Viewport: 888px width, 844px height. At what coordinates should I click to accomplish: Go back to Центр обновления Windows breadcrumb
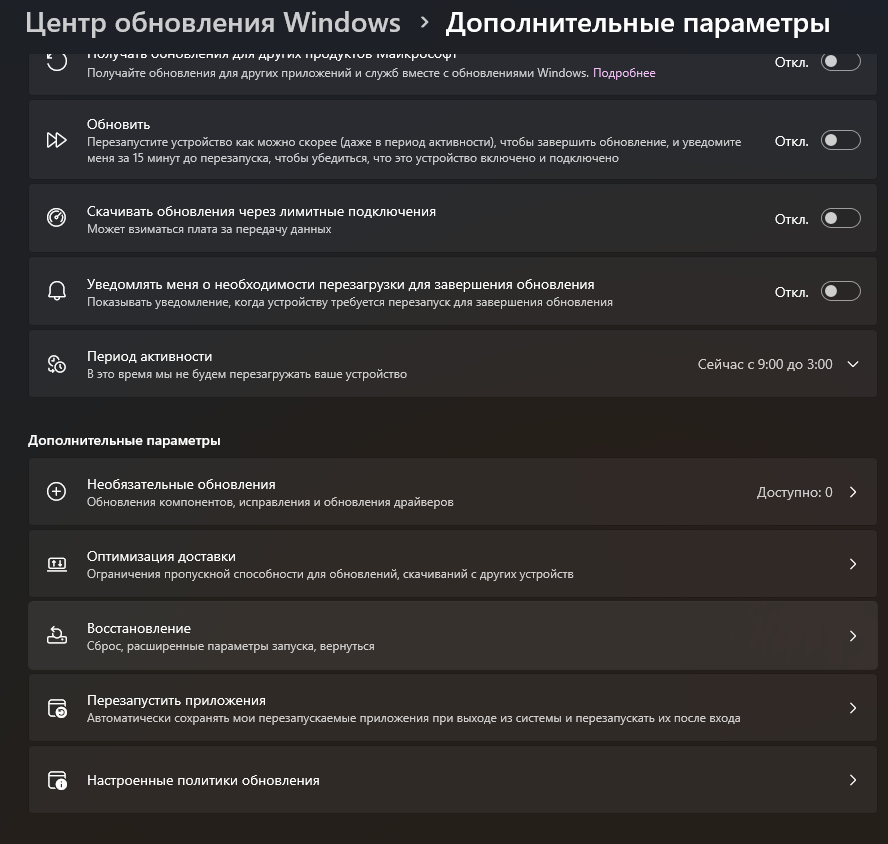coord(213,23)
